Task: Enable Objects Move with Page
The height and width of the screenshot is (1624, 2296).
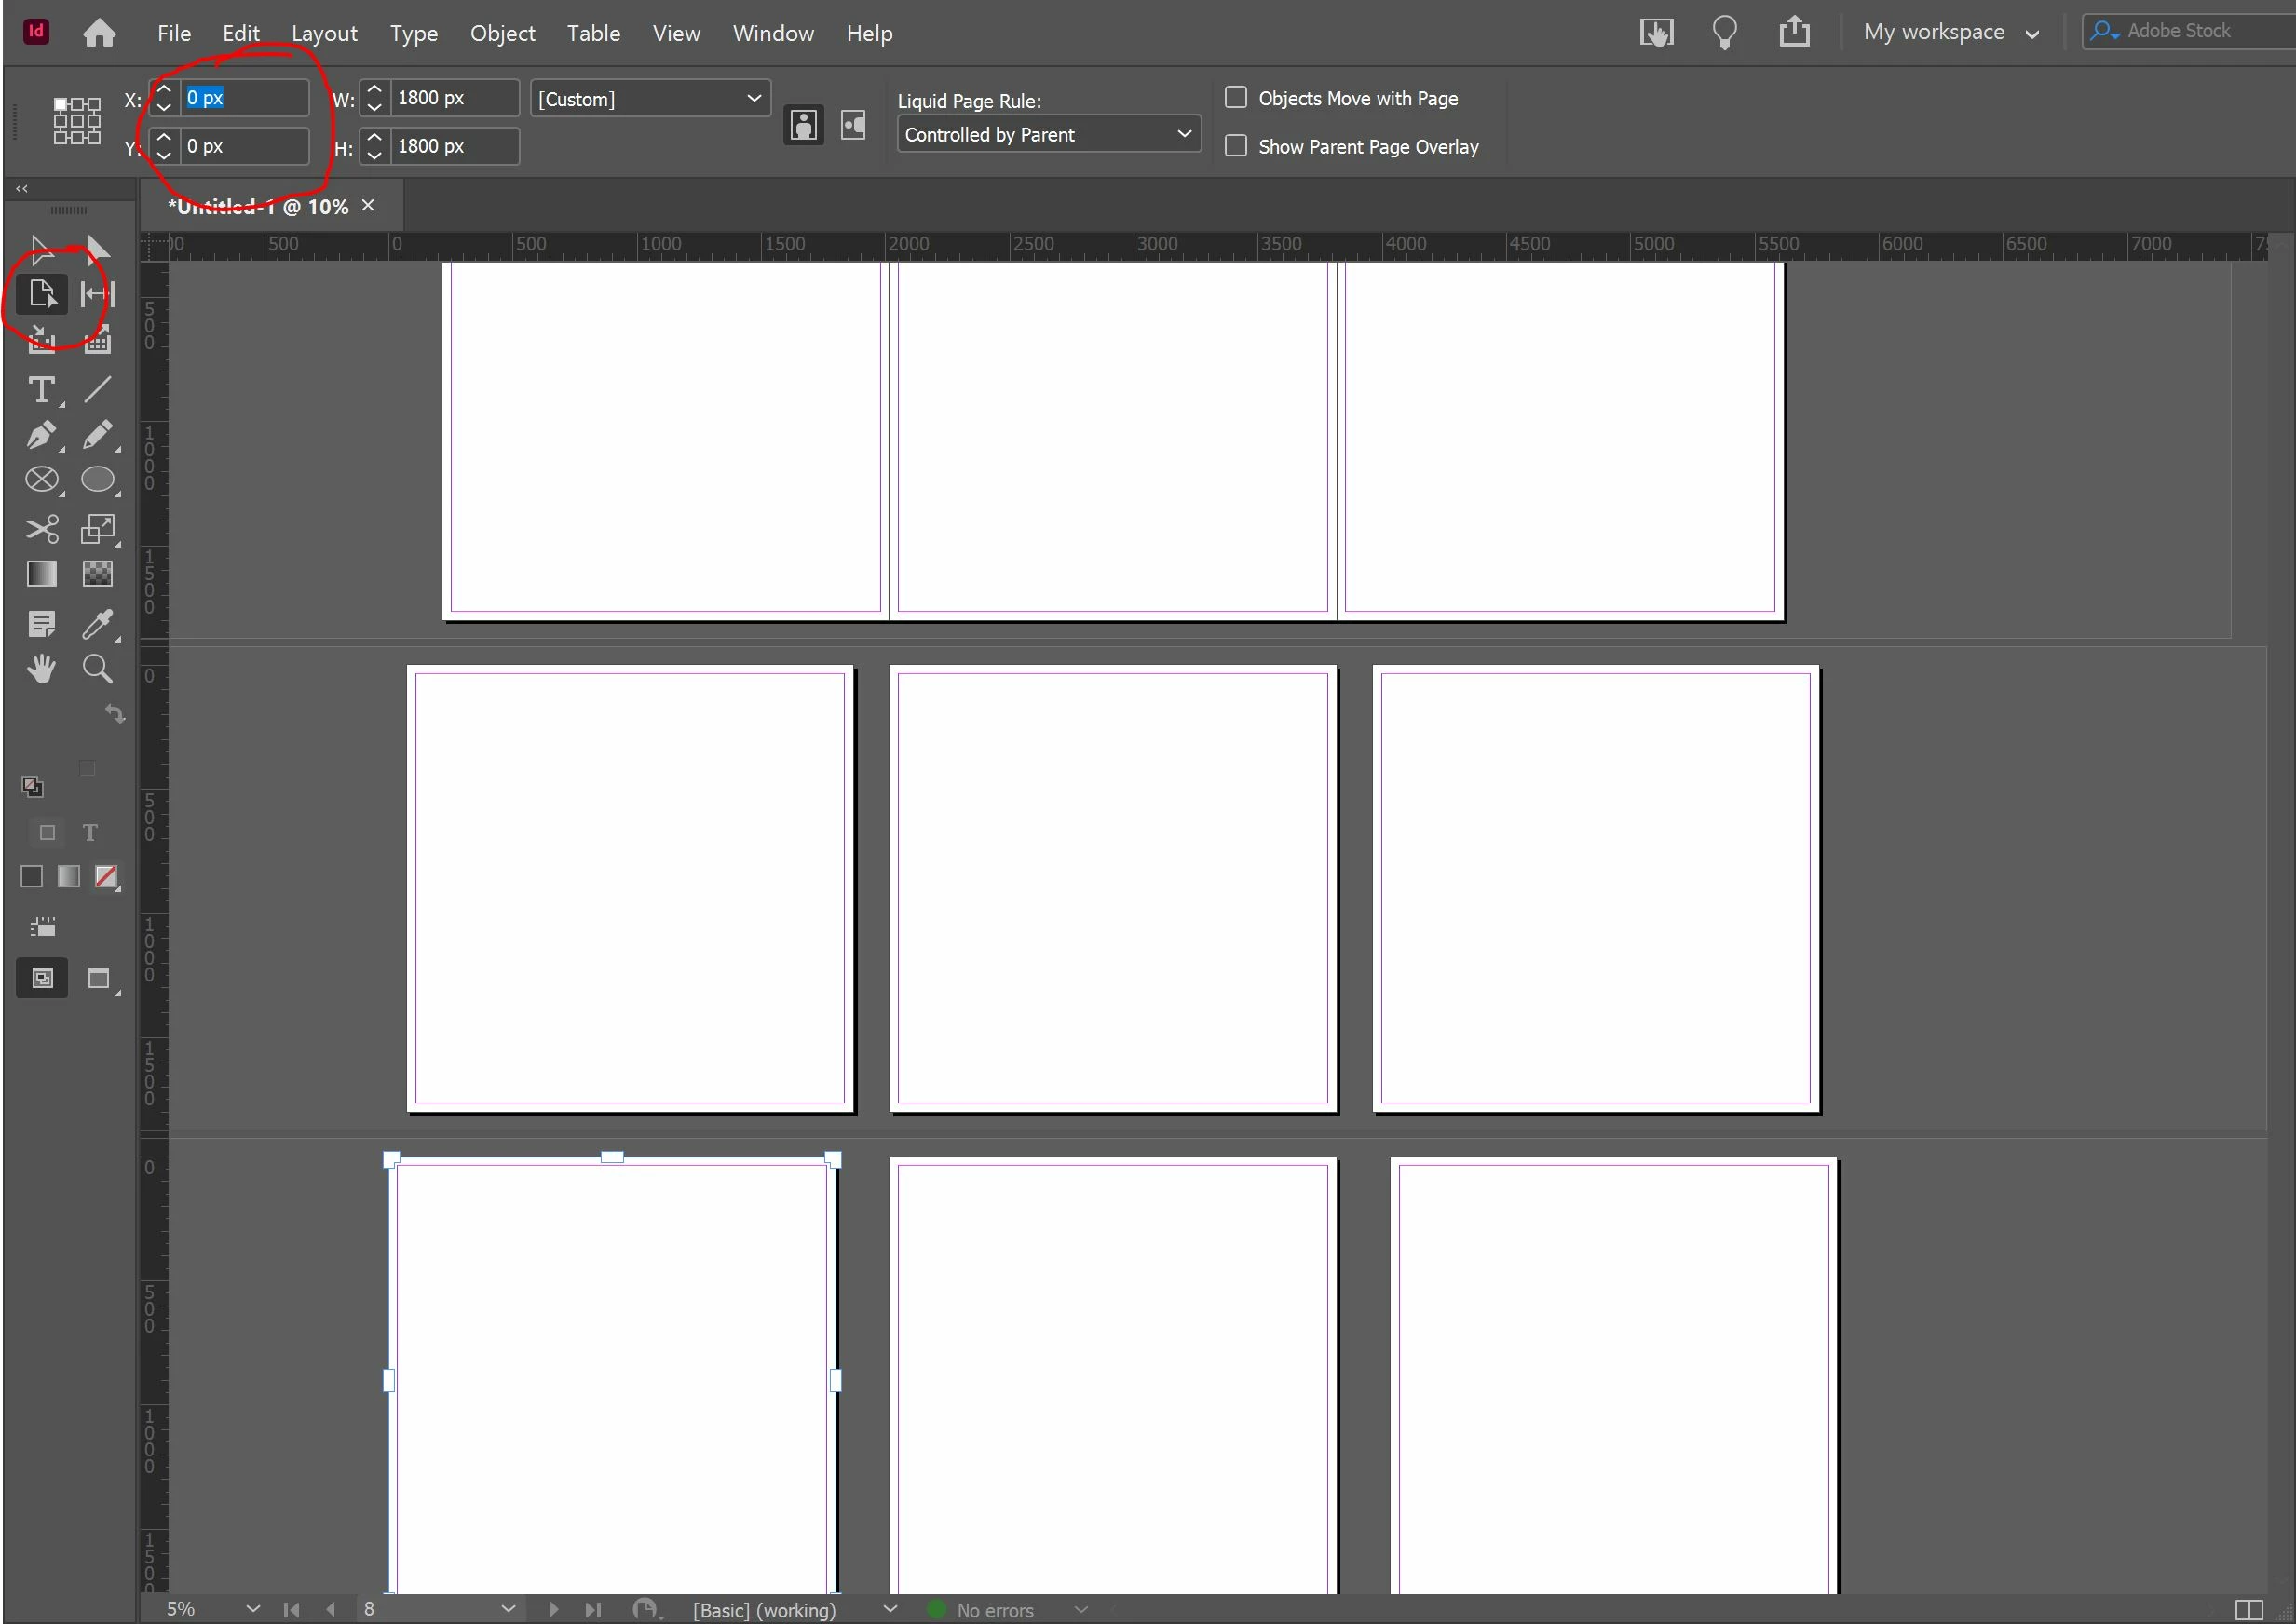Action: click(1236, 98)
